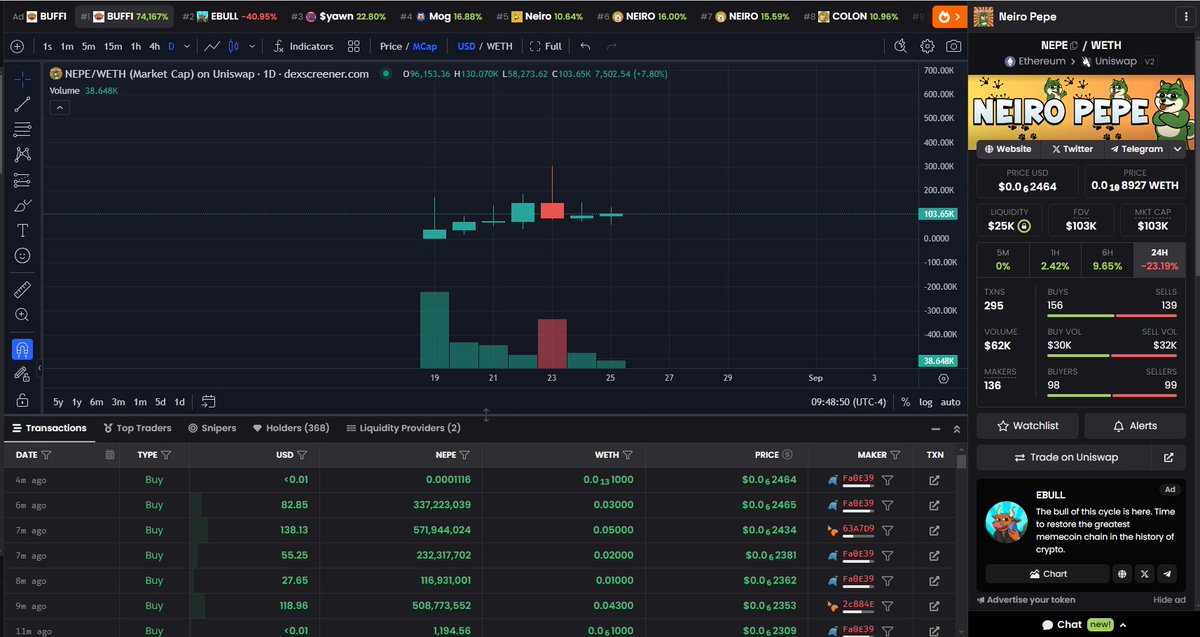Viewport: 1200px width, 637px height.
Task: Add a symbol to compare with plus icon
Action: pyautogui.click(x=17, y=46)
